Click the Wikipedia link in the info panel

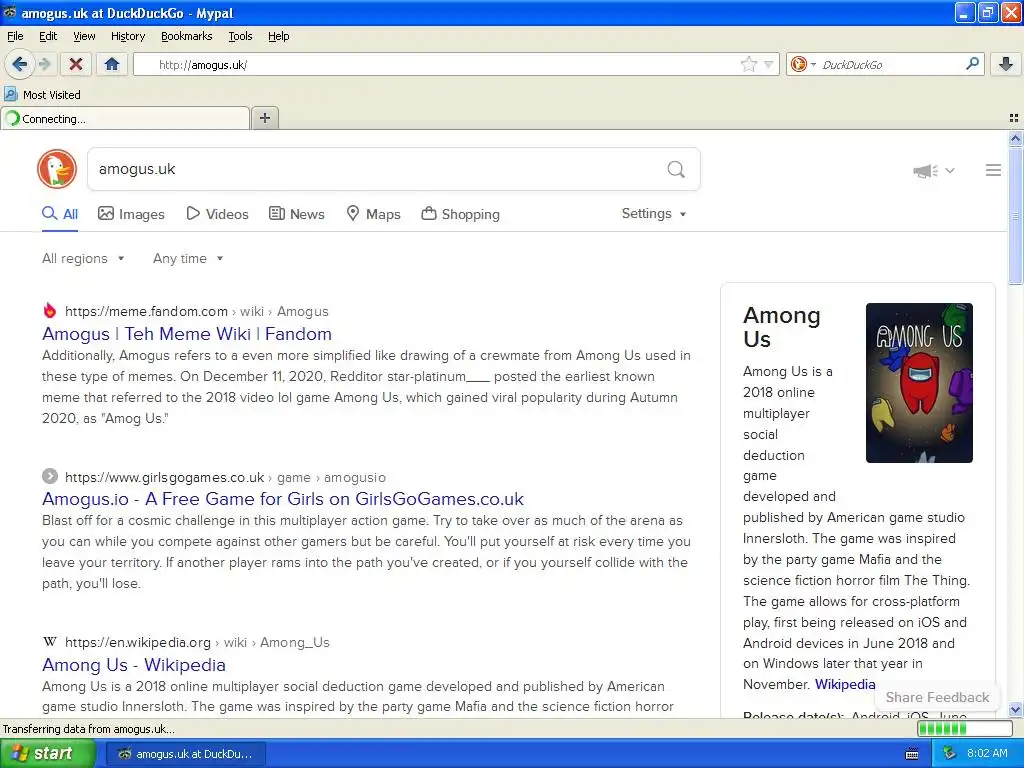point(845,684)
